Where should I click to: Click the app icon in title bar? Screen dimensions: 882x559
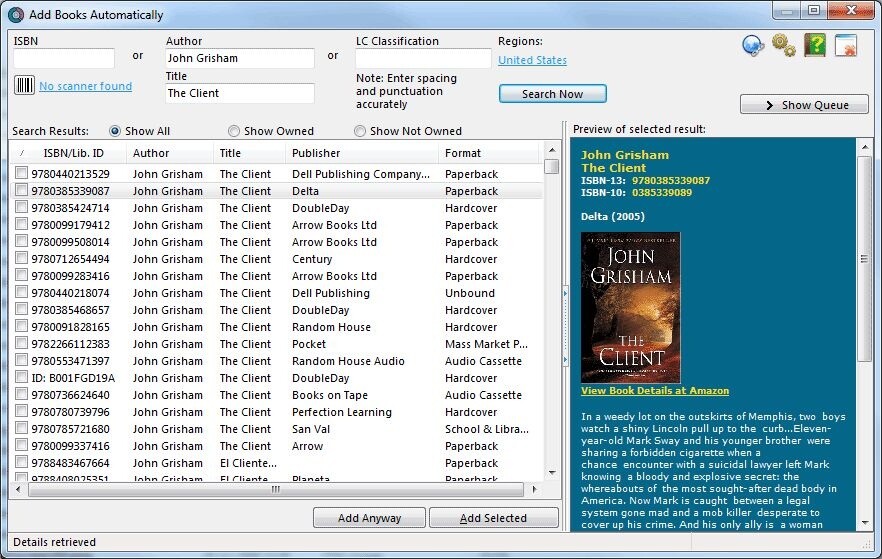(x=15, y=15)
